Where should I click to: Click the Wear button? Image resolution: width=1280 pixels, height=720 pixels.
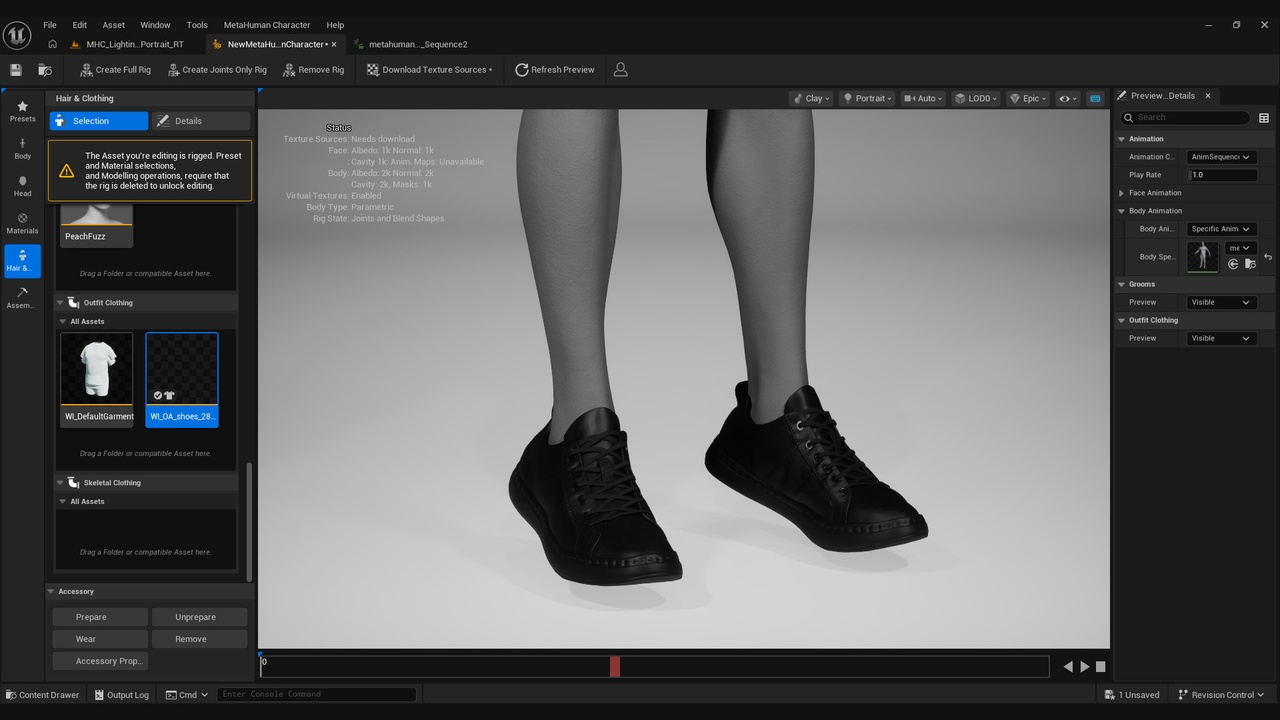point(100,639)
